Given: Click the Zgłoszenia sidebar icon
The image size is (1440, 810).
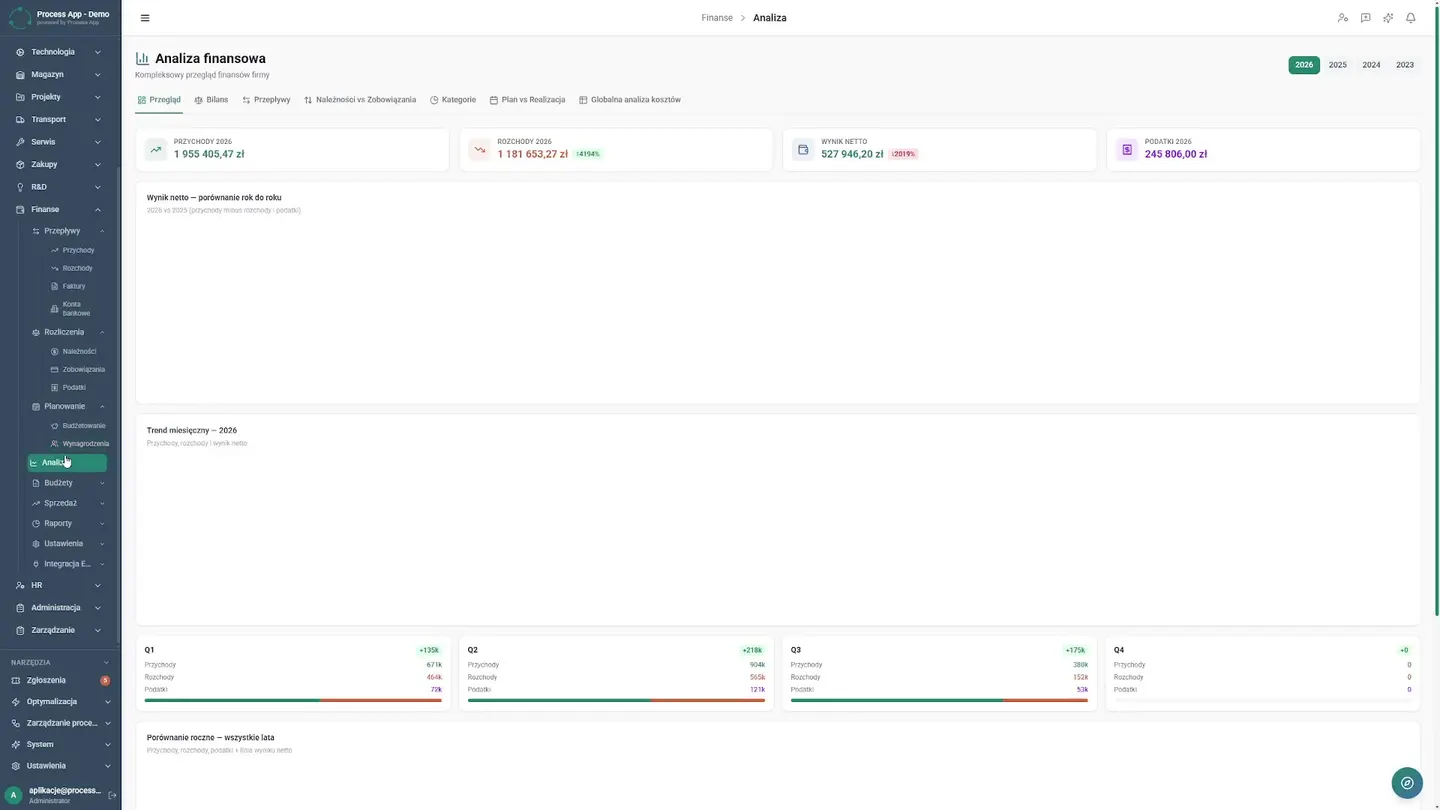Looking at the screenshot, I should pyautogui.click(x=16, y=680).
